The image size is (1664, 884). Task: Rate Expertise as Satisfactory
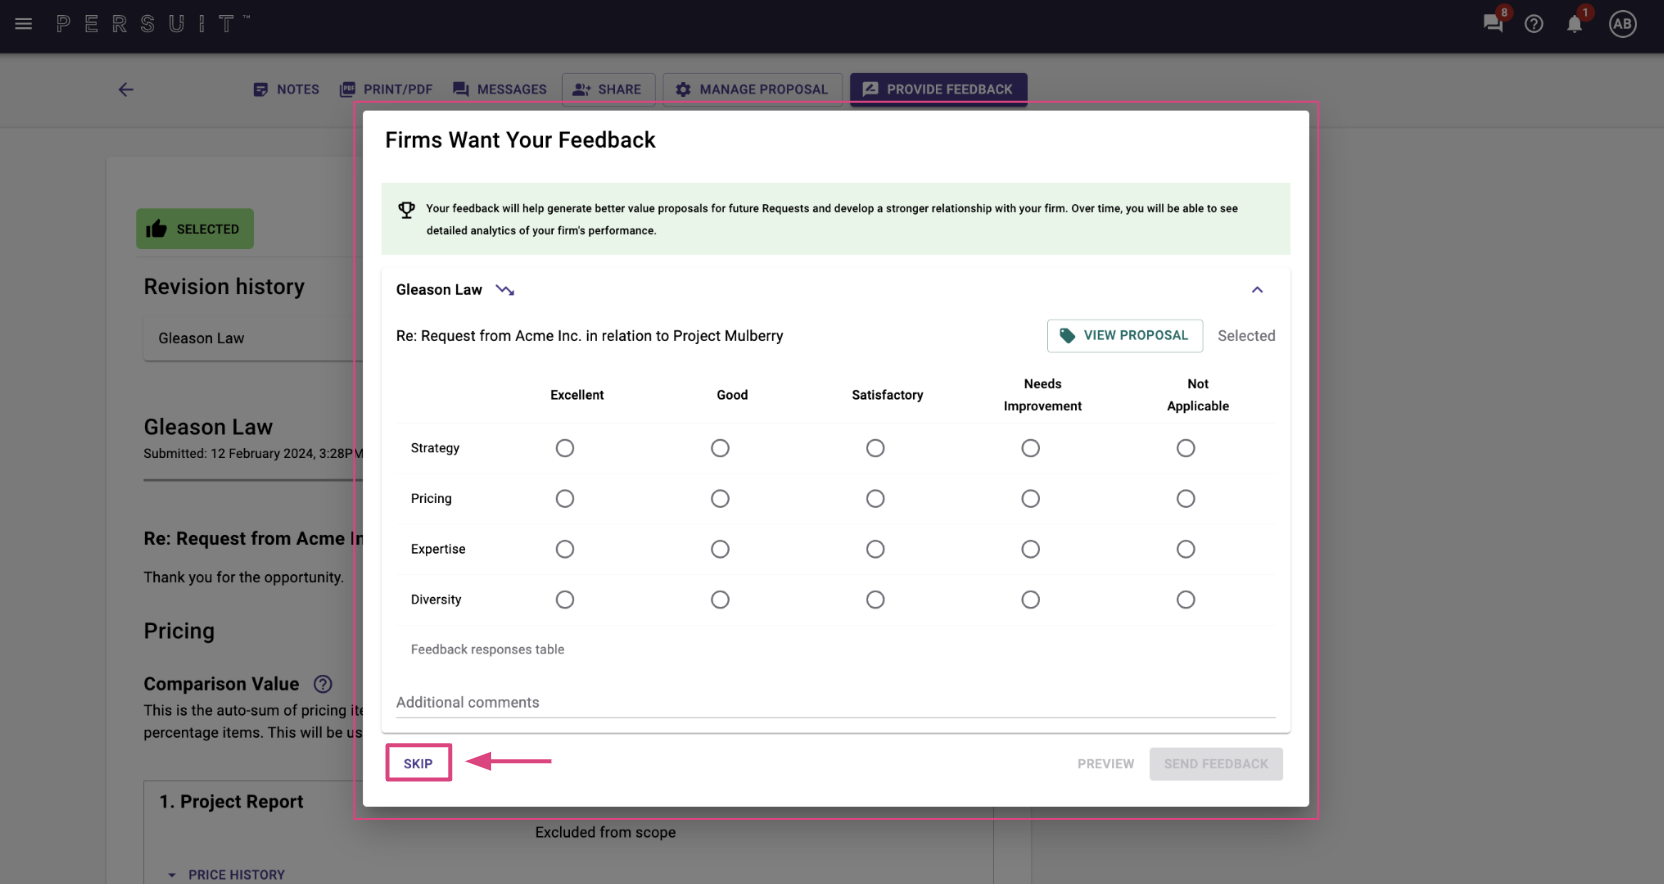coord(875,549)
